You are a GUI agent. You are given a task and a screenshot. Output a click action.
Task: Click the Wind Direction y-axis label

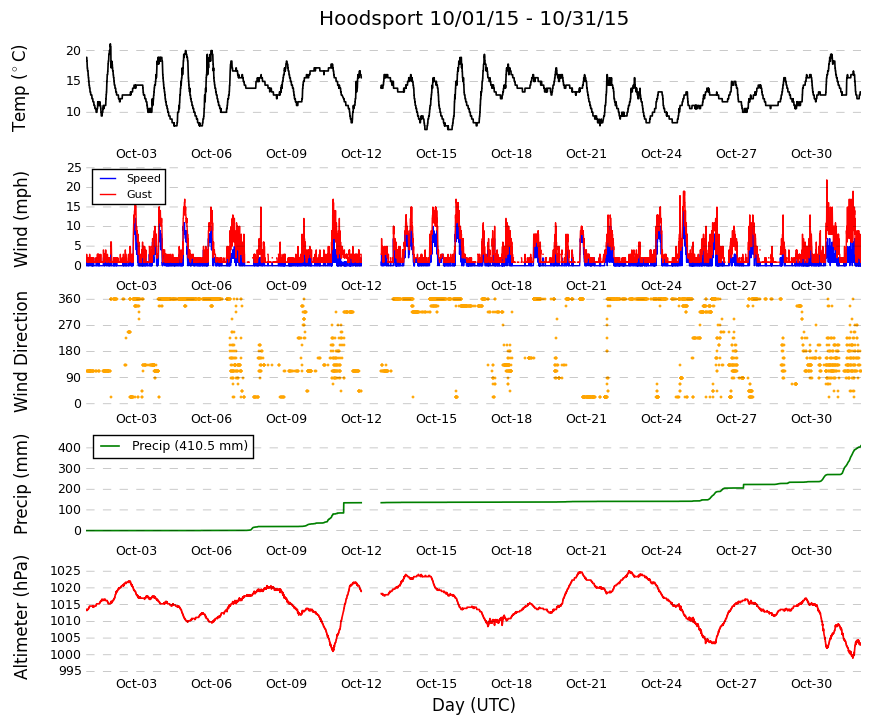[20, 352]
